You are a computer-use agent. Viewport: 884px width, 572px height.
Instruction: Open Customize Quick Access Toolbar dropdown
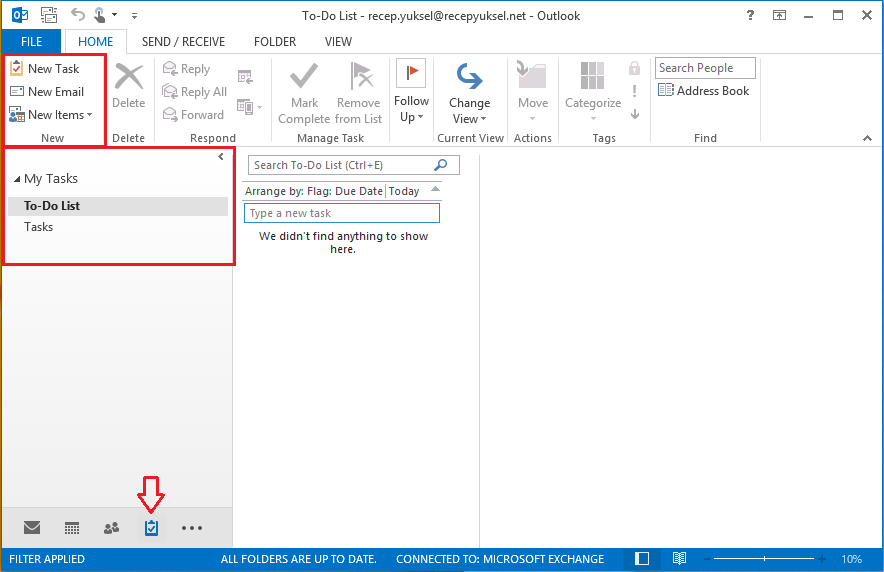134,16
